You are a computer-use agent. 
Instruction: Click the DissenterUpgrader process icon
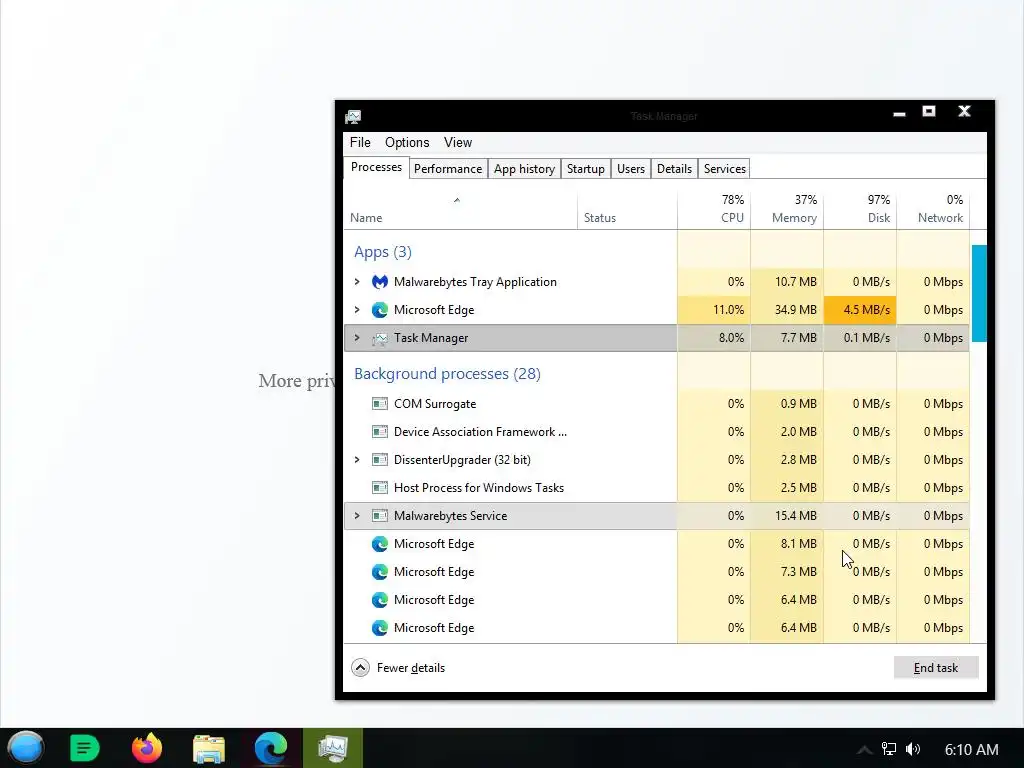[379, 460]
